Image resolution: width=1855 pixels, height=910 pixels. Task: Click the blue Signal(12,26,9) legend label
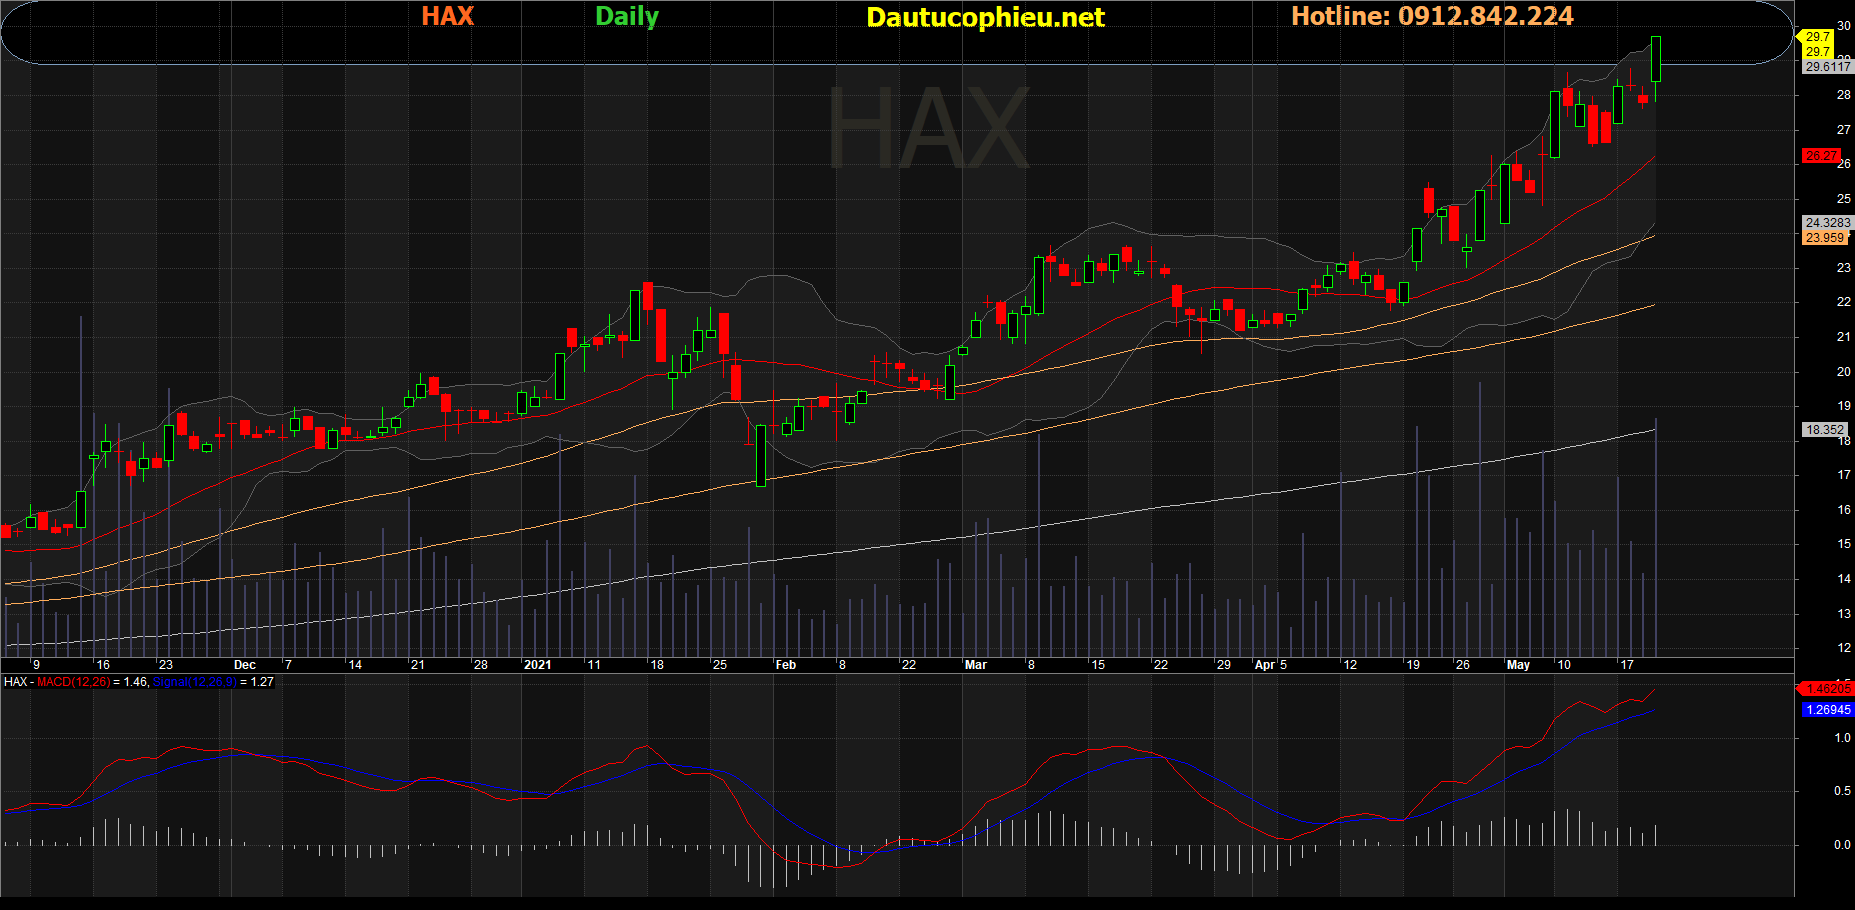coord(194,682)
